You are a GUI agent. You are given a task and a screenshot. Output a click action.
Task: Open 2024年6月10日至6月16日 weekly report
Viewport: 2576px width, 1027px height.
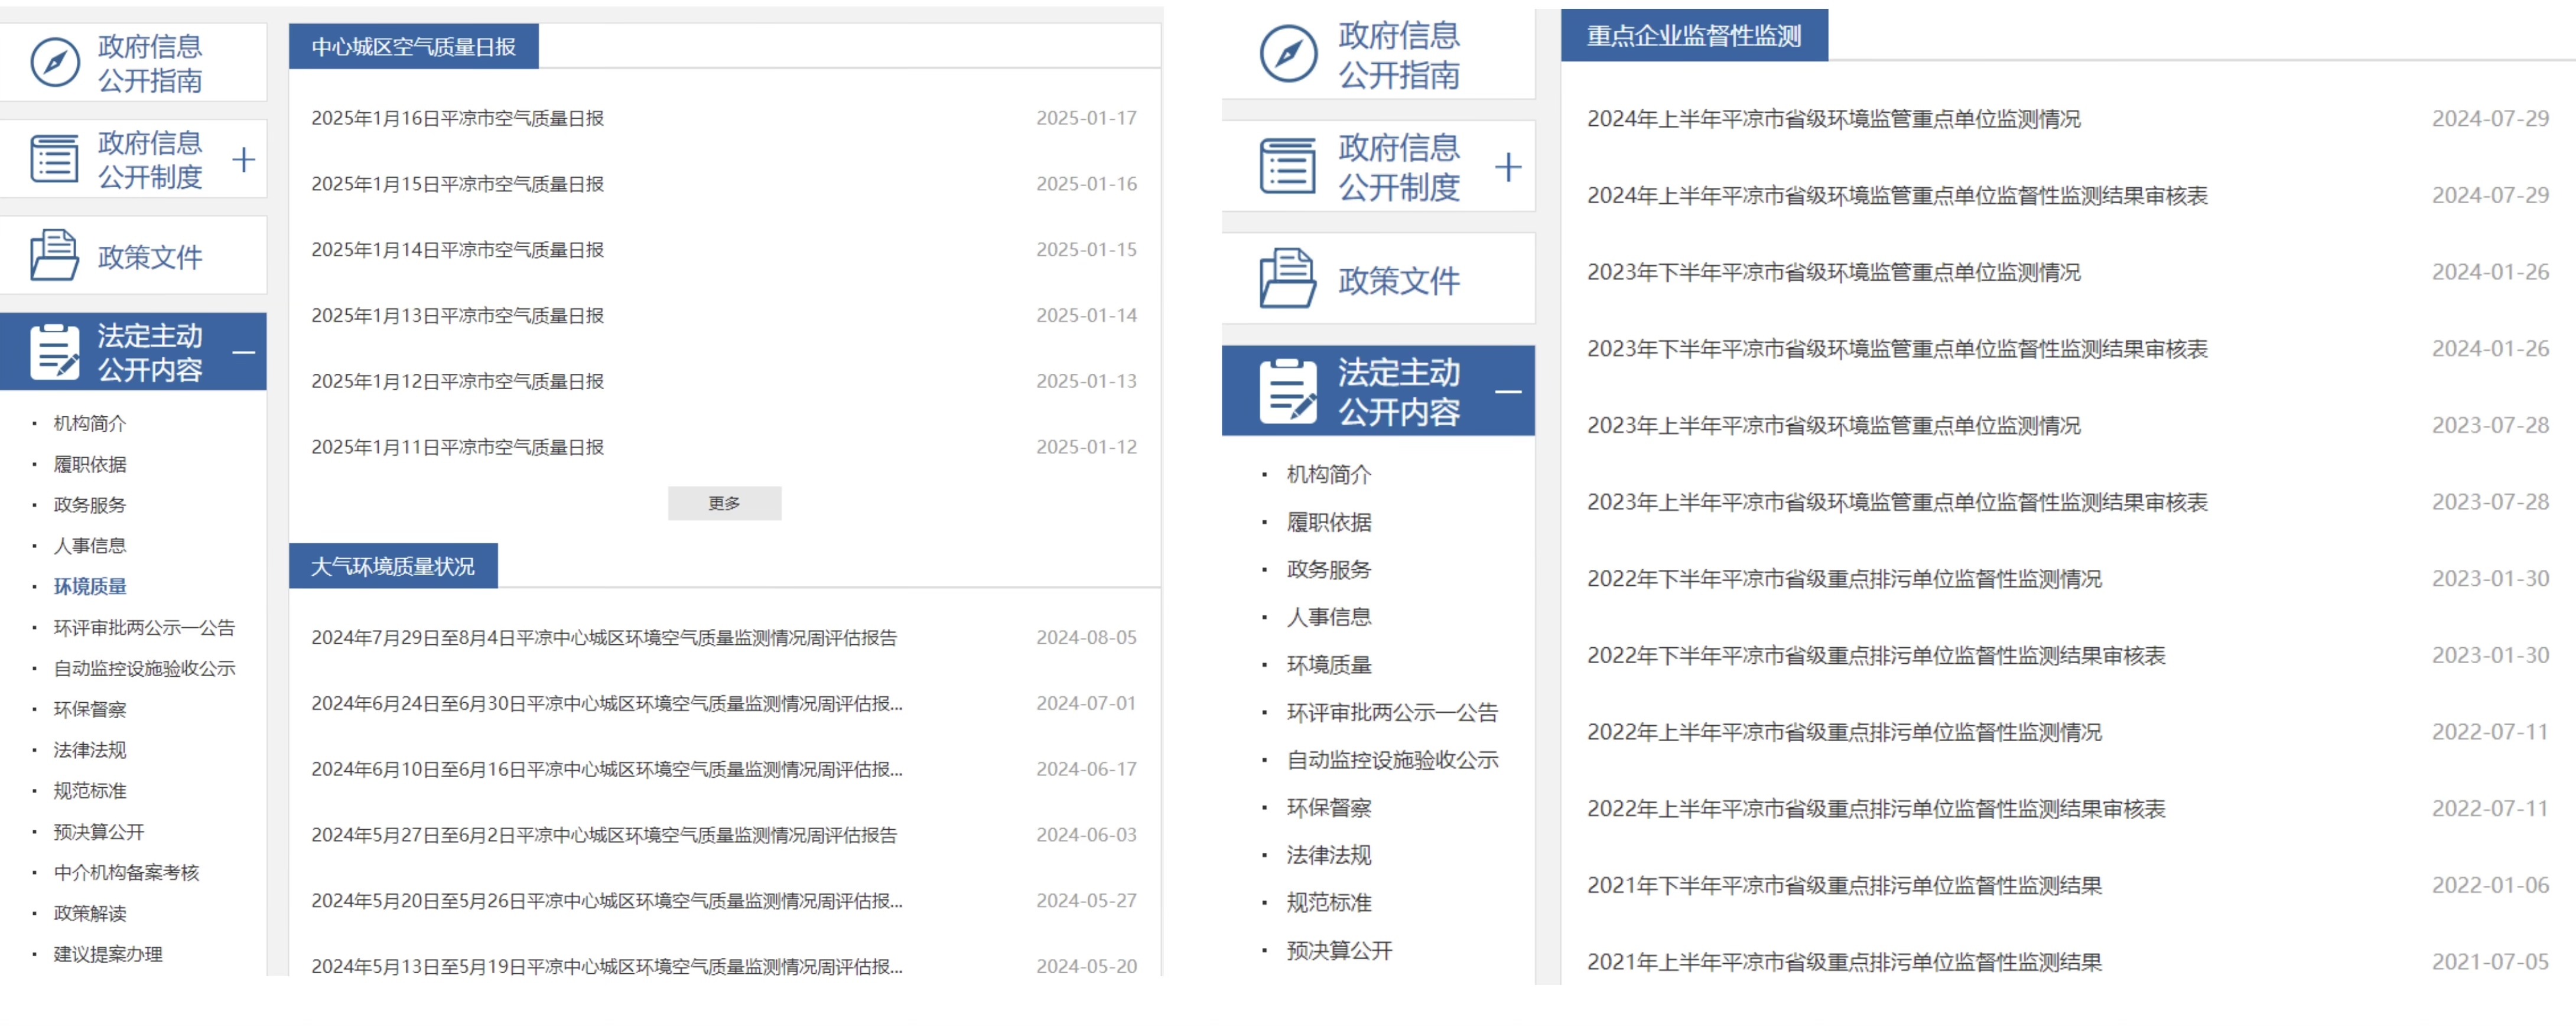(x=607, y=769)
